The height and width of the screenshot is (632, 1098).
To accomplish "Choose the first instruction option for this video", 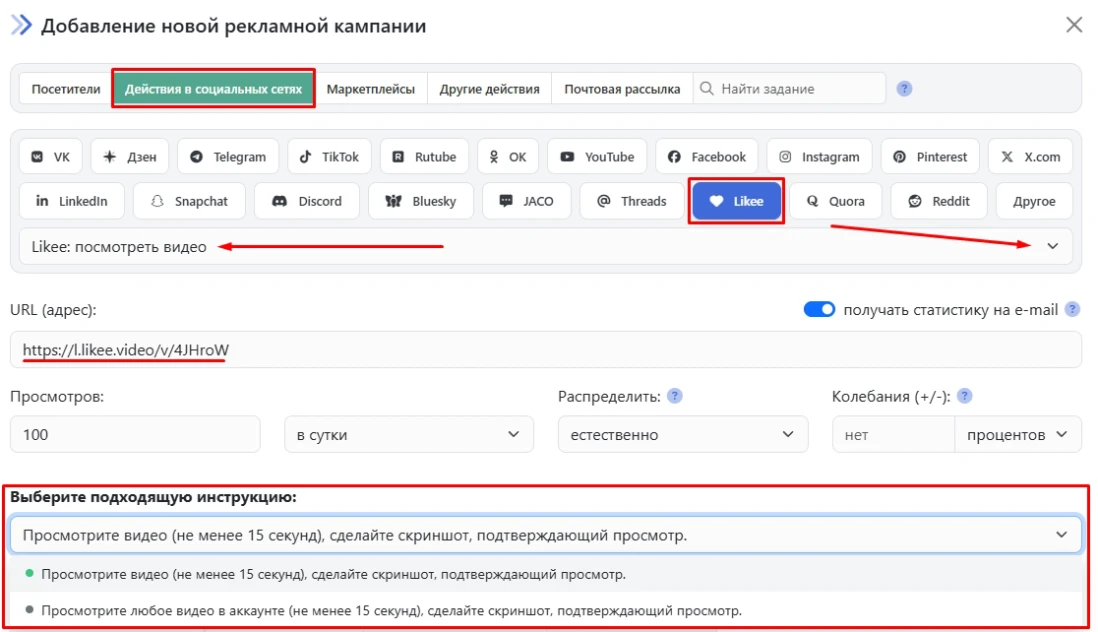I will click(x=334, y=575).
